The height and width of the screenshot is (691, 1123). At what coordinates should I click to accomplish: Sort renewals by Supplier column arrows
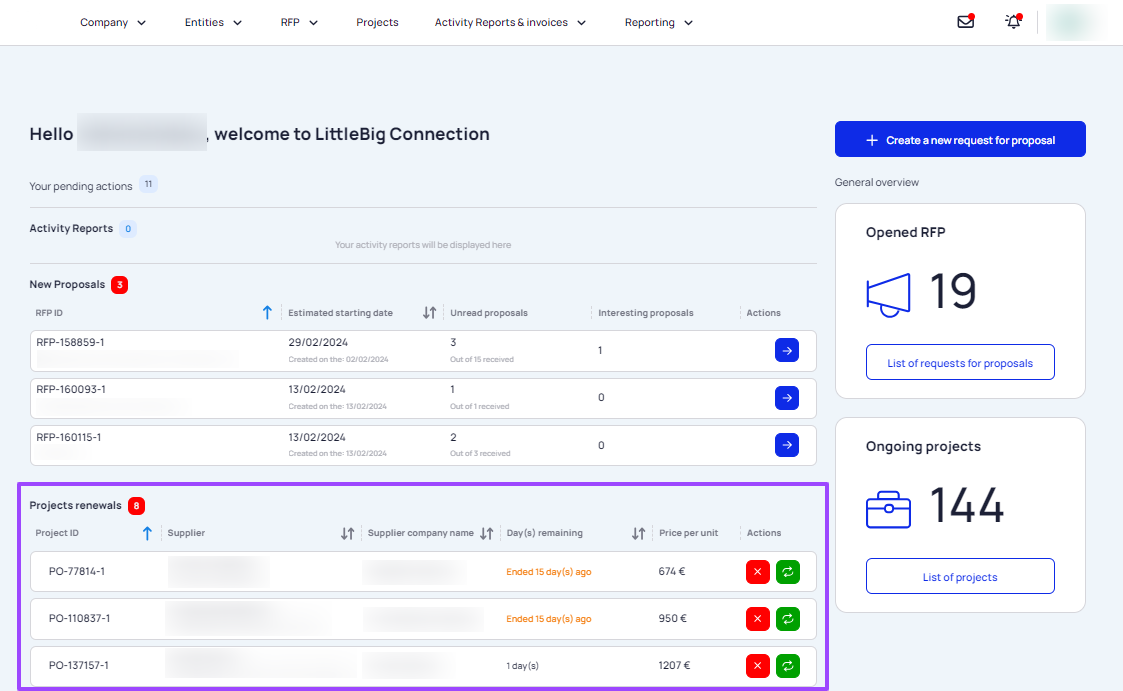click(x=347, y=533)
